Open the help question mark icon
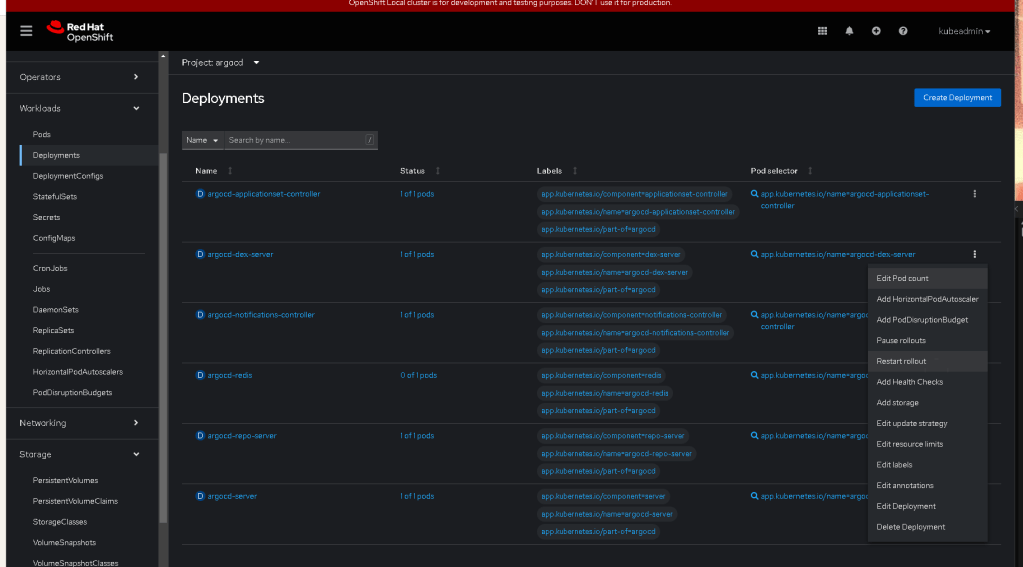This screenshot has width=1023, height=567. (x=902, y=31)
